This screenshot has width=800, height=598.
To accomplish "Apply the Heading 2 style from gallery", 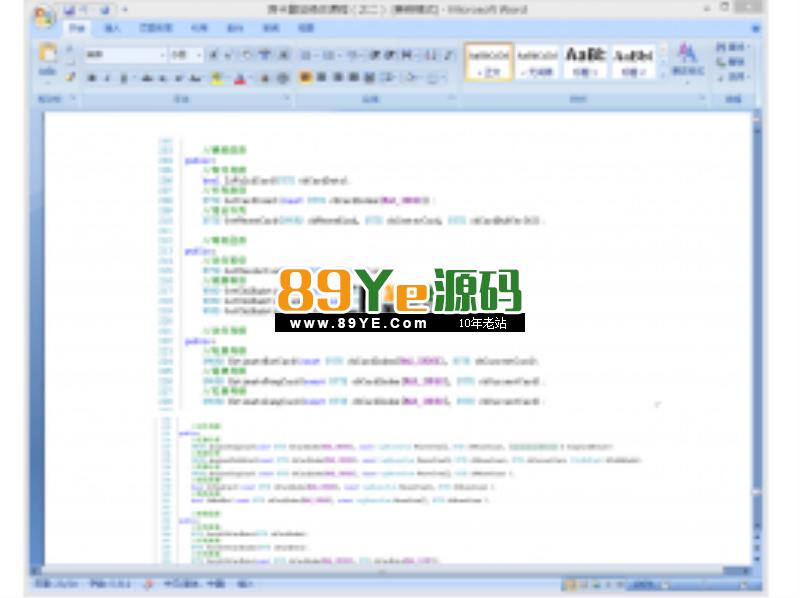I will [x=633, y=62].
